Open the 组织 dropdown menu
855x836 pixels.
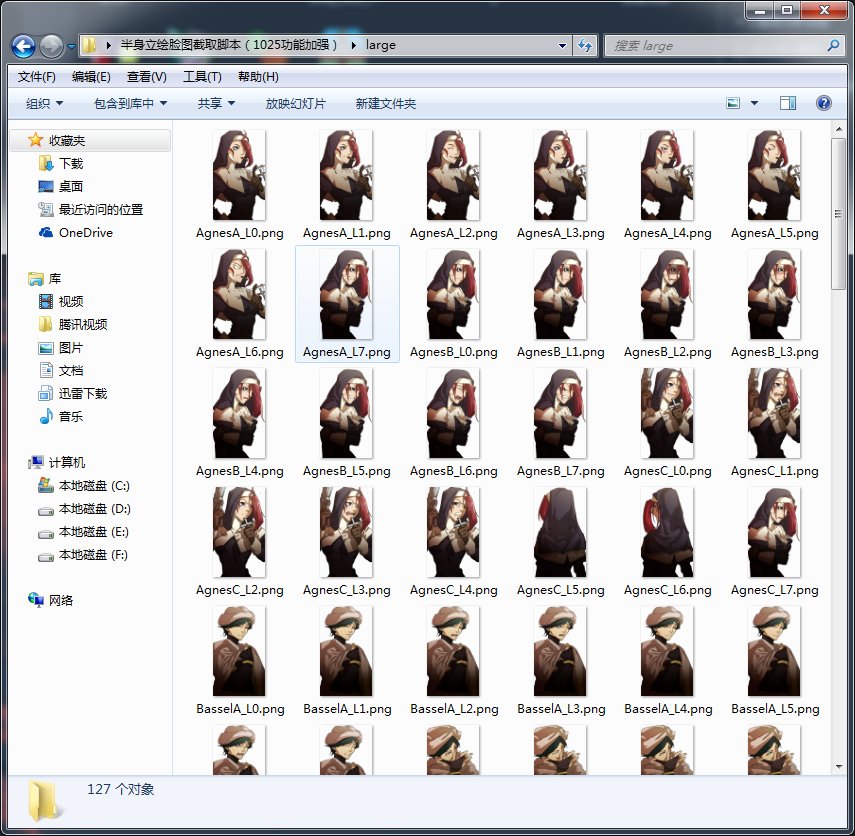(44, 104)
